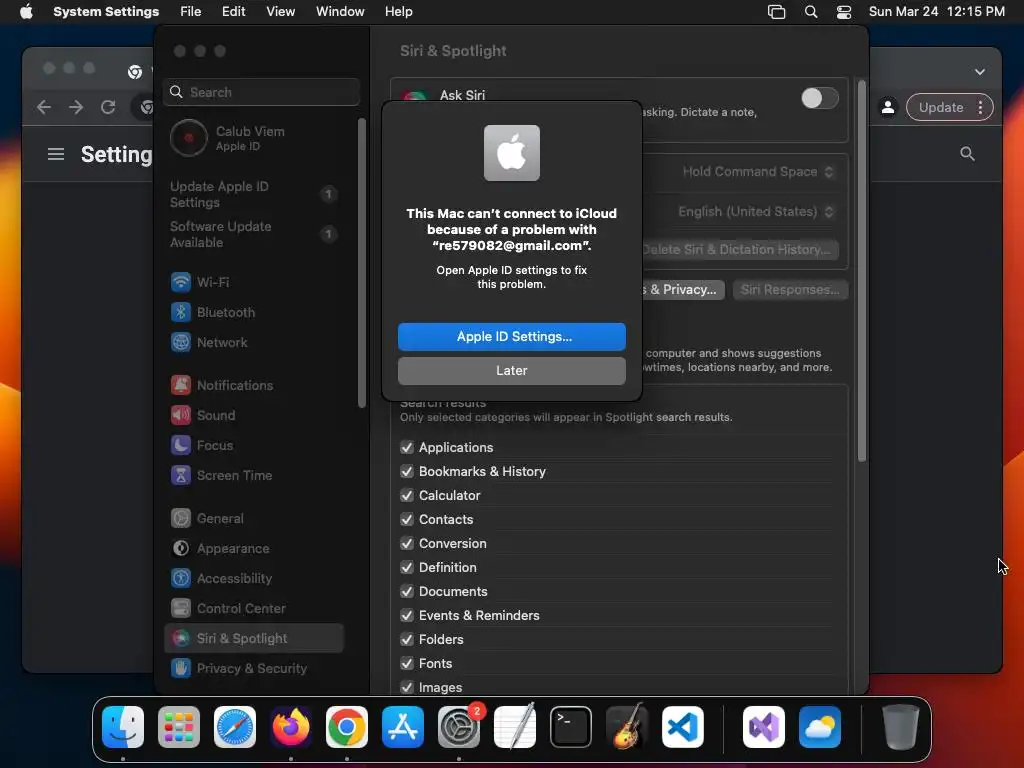
Task: Click search icon in Chrome Settings page
Action: 967,154
